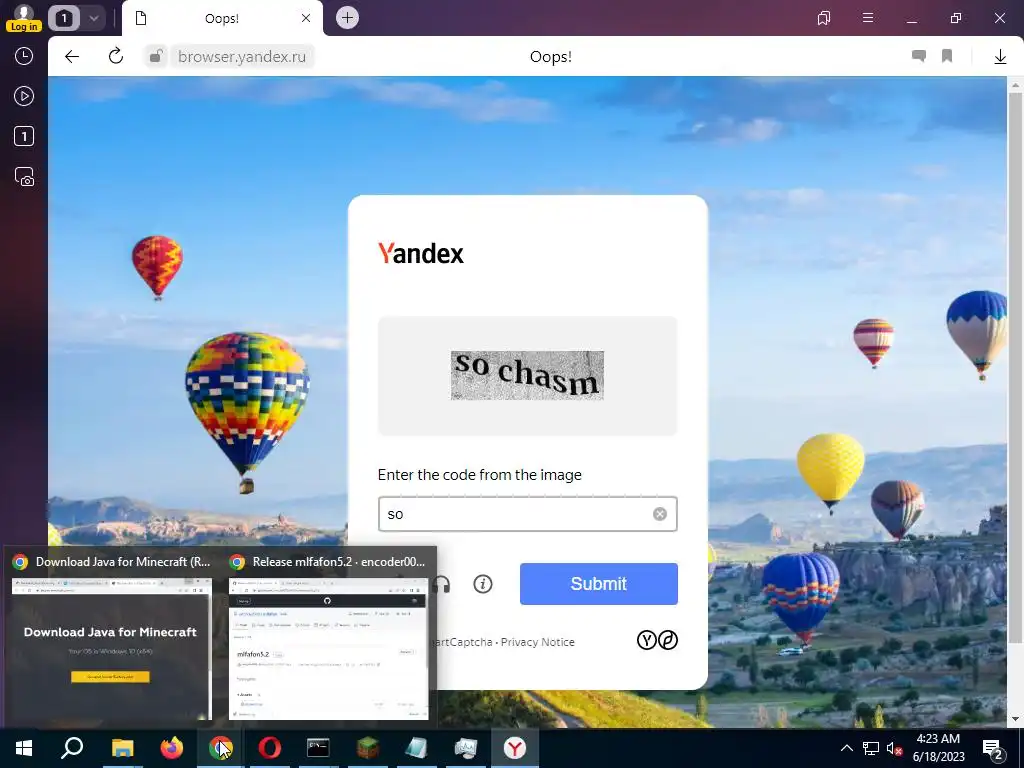1024x768 pixels.
Task: Open captcha info icon
Action: pyautogui.click(x=483, y=584)
